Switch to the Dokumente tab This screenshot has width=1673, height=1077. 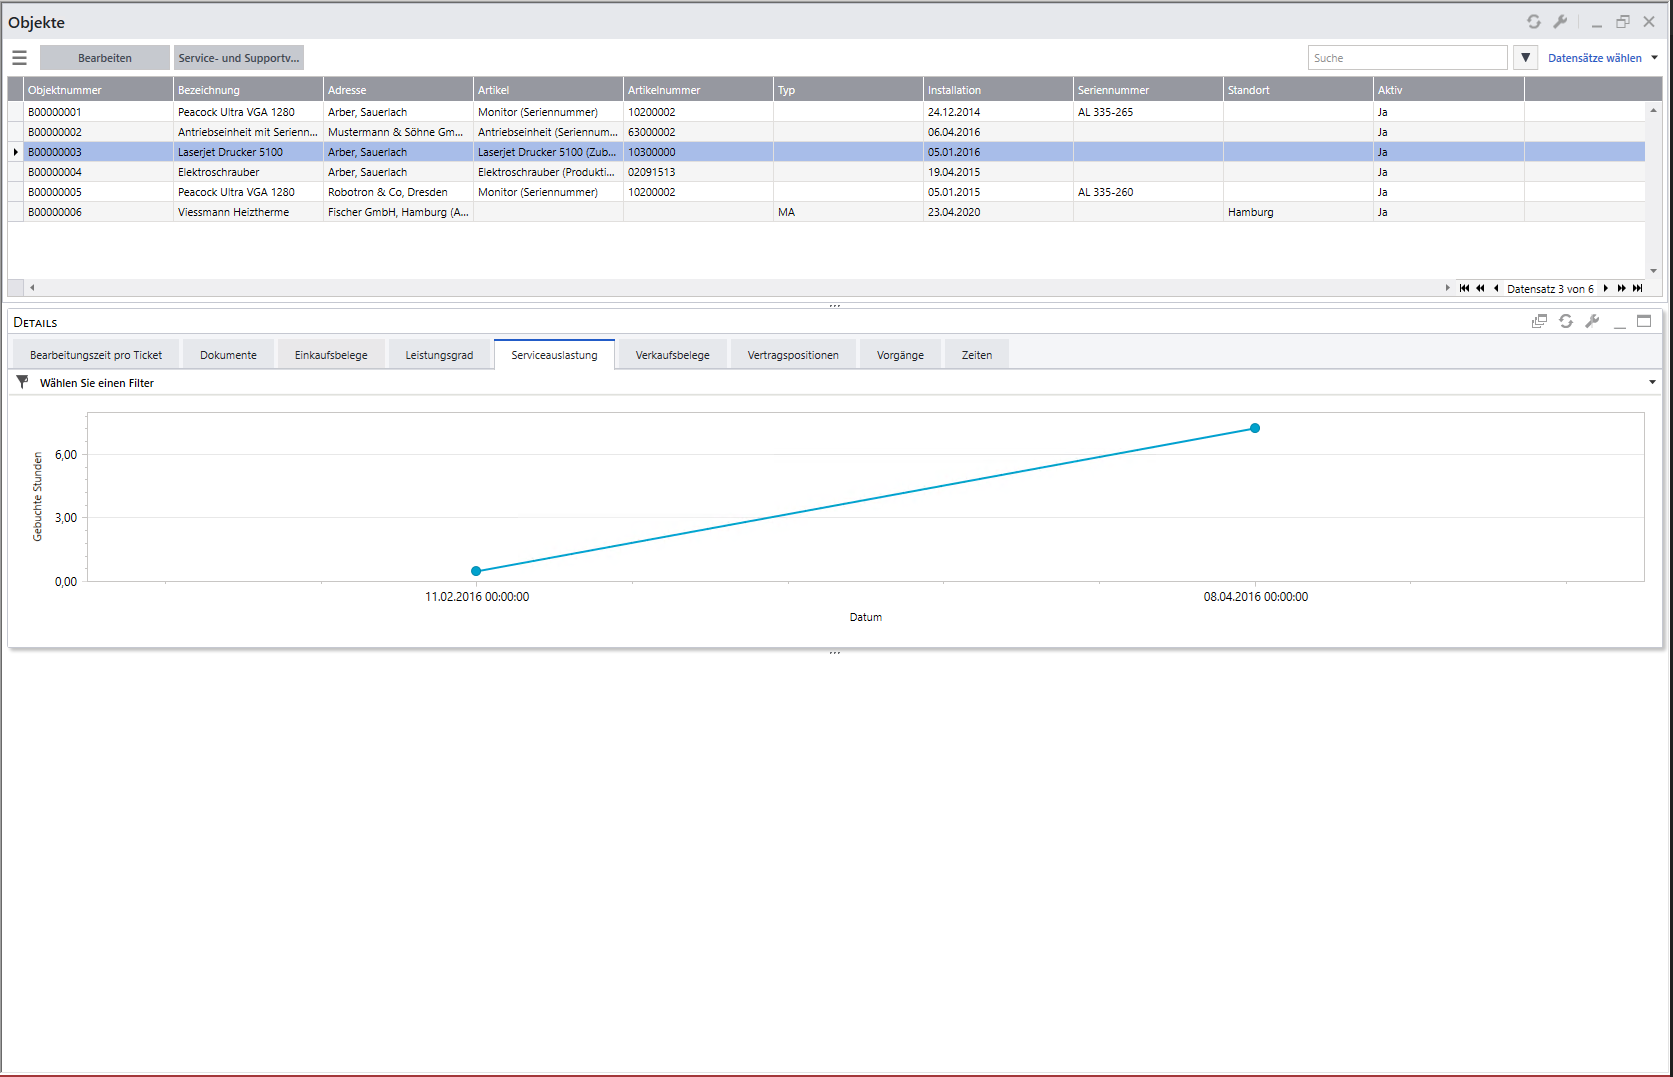(228, 355)
